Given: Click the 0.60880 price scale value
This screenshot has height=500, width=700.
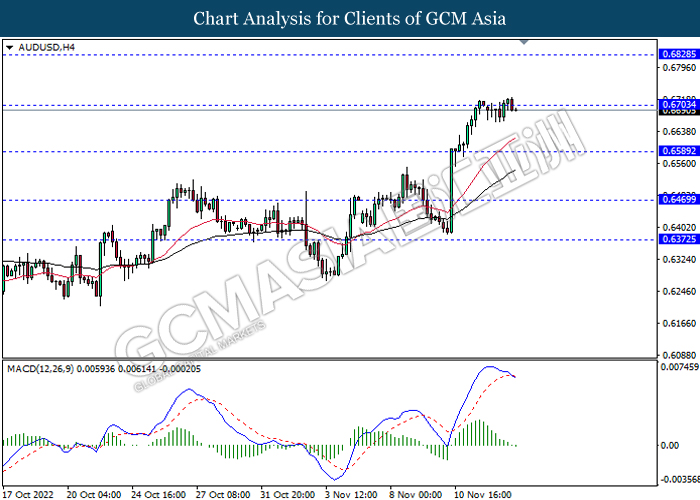Looking at the screenshot, I should [x=679, y=355].
